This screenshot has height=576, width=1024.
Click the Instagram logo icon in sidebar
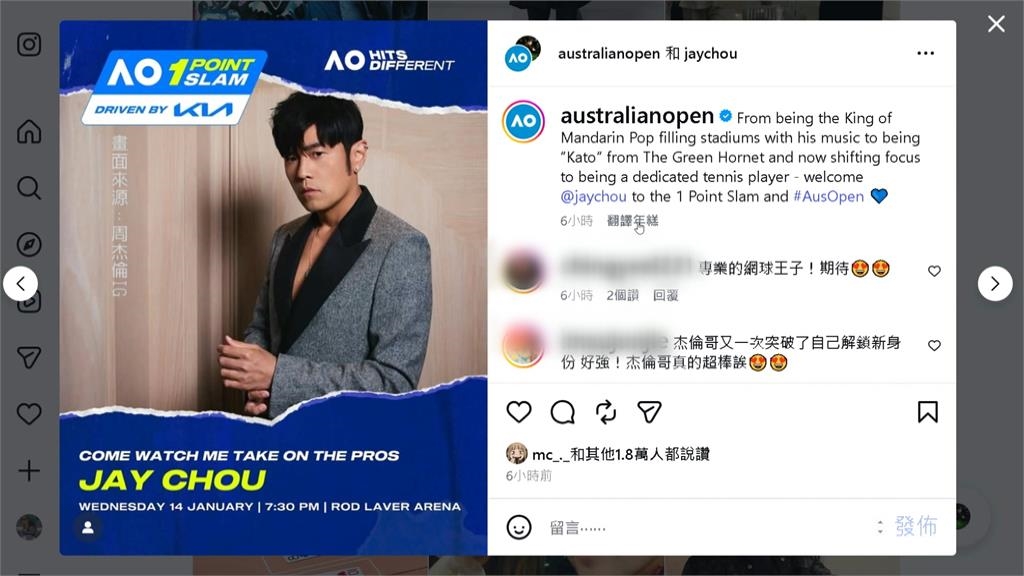(x=29, y=44)
